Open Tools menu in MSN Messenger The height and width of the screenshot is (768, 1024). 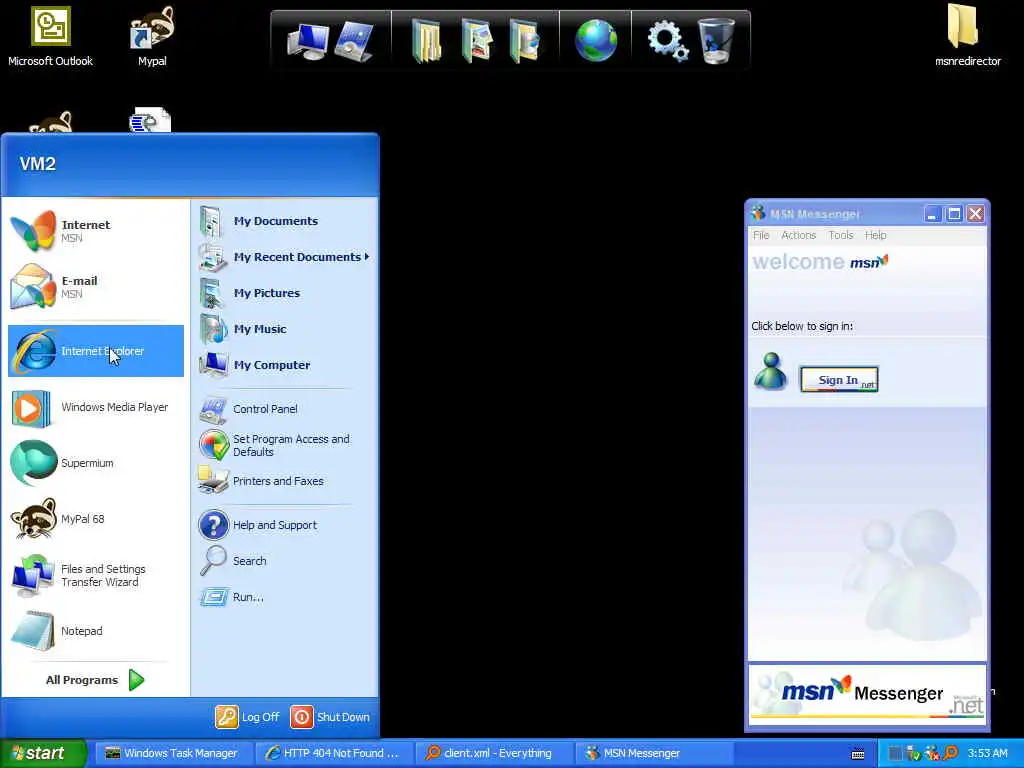(x=840, y=235)
